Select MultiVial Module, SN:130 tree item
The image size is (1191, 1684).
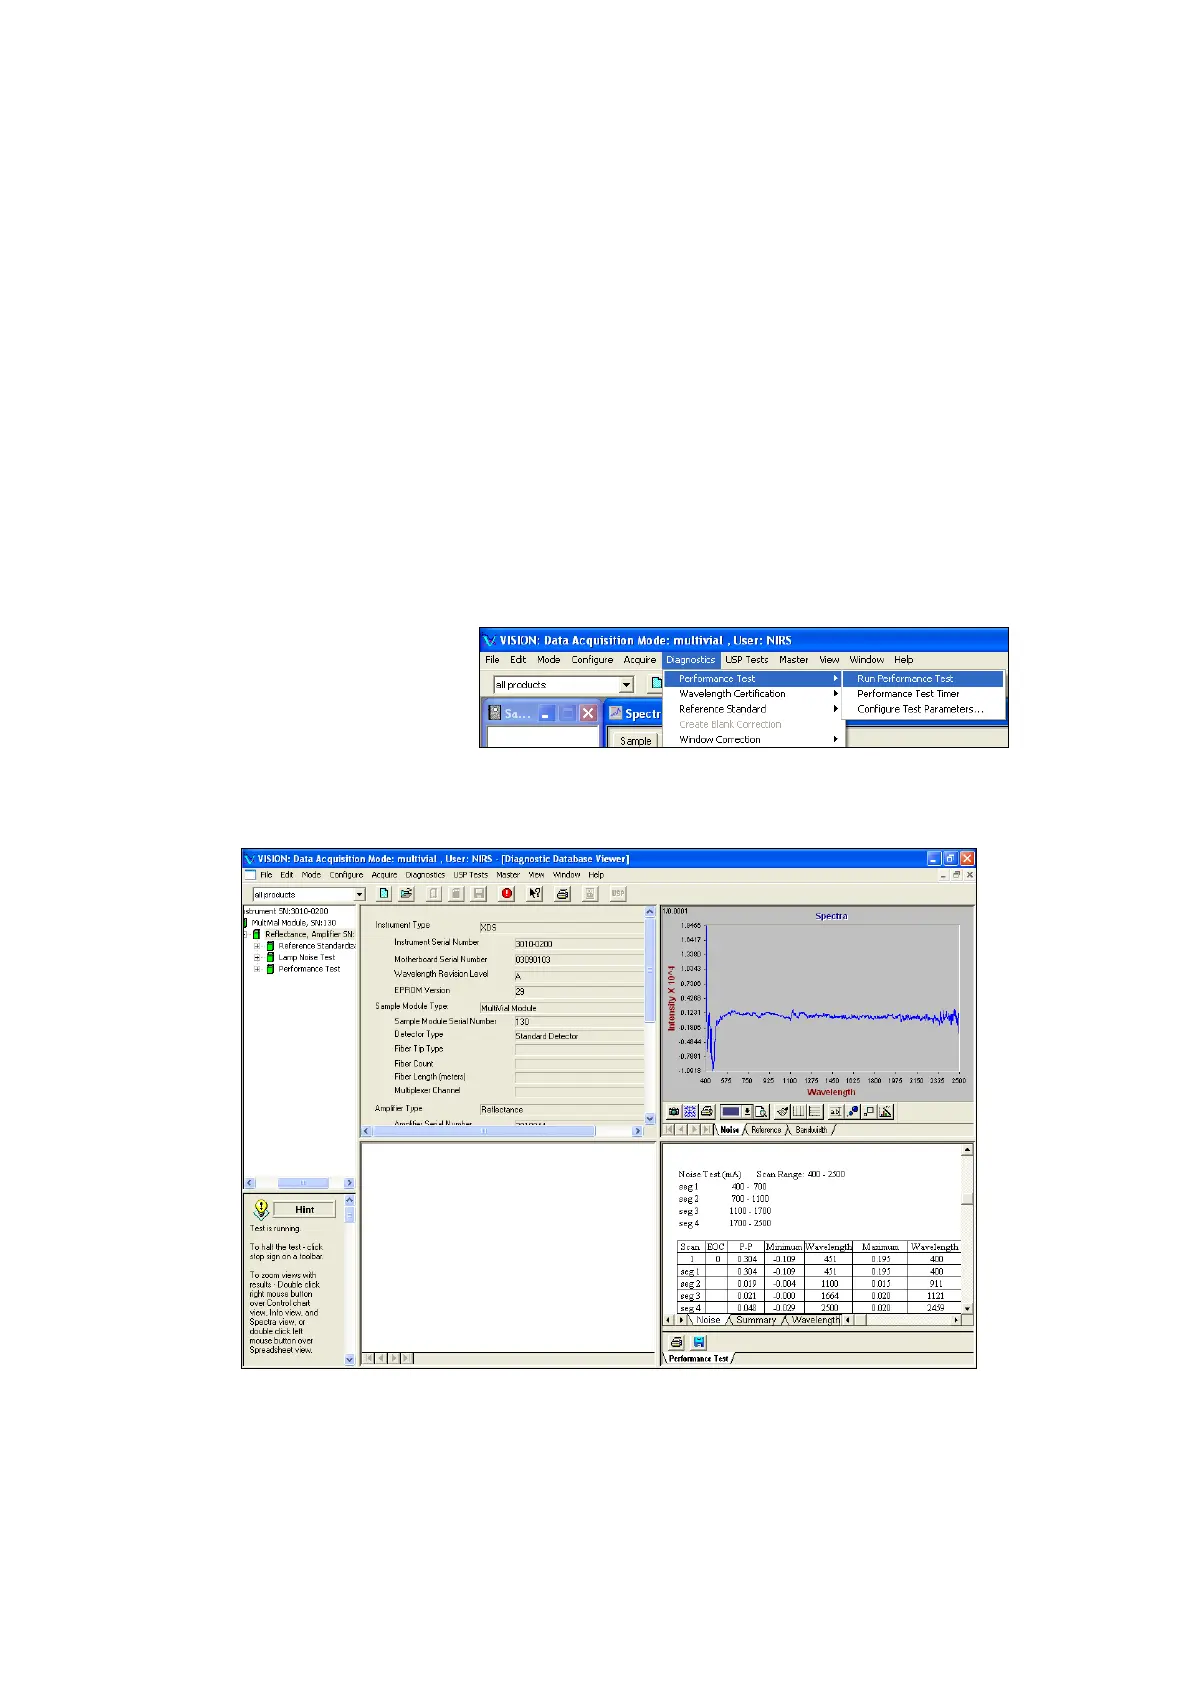click(293, 923)
